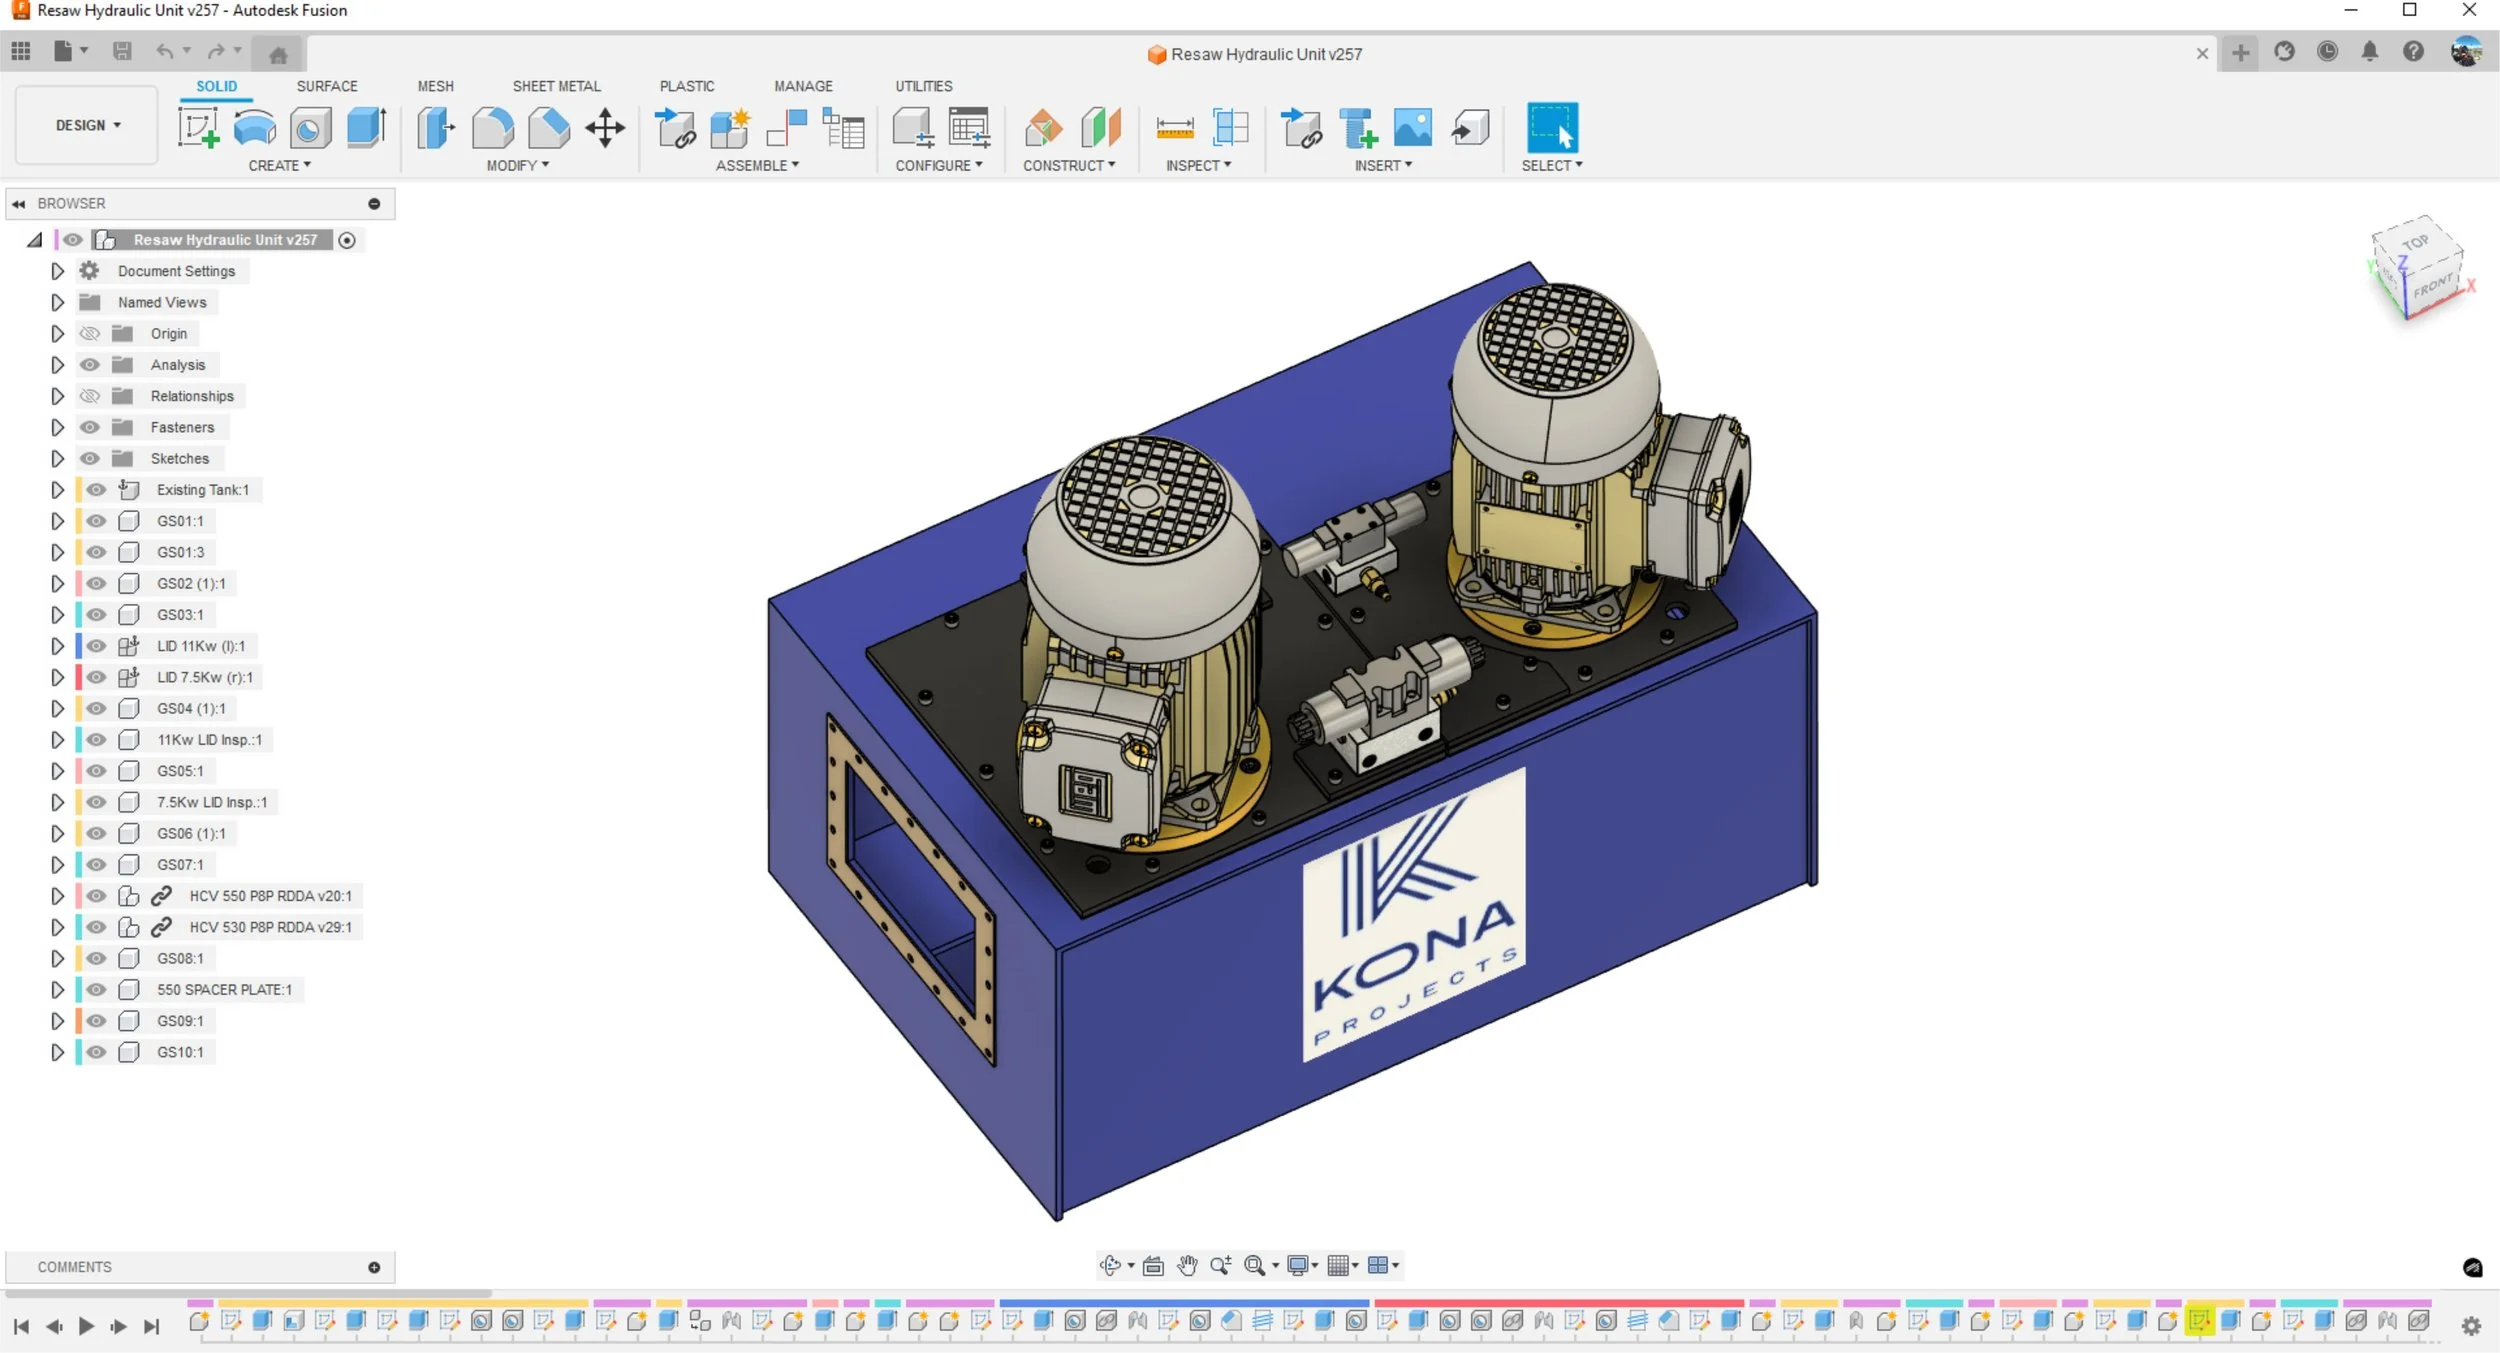Open the Measure tool under Inspect
The width and height of the screenshot is (2500, 1353).
pos(1174,128)
